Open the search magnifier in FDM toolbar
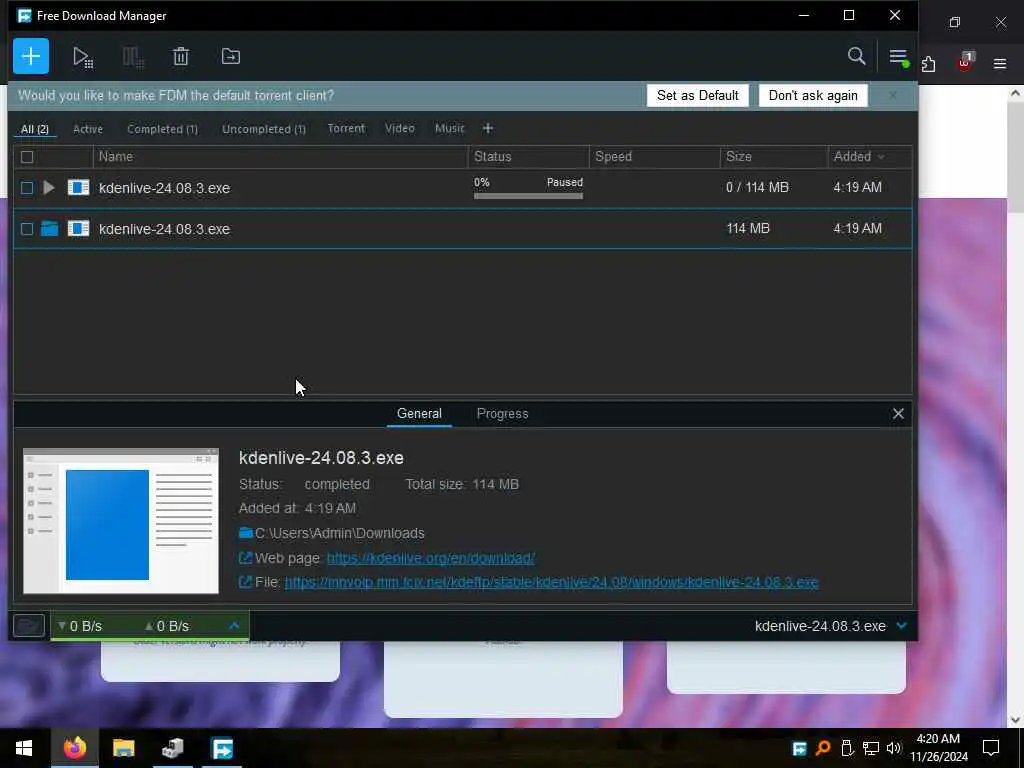Screen dimensions: 1024x768 856,56
